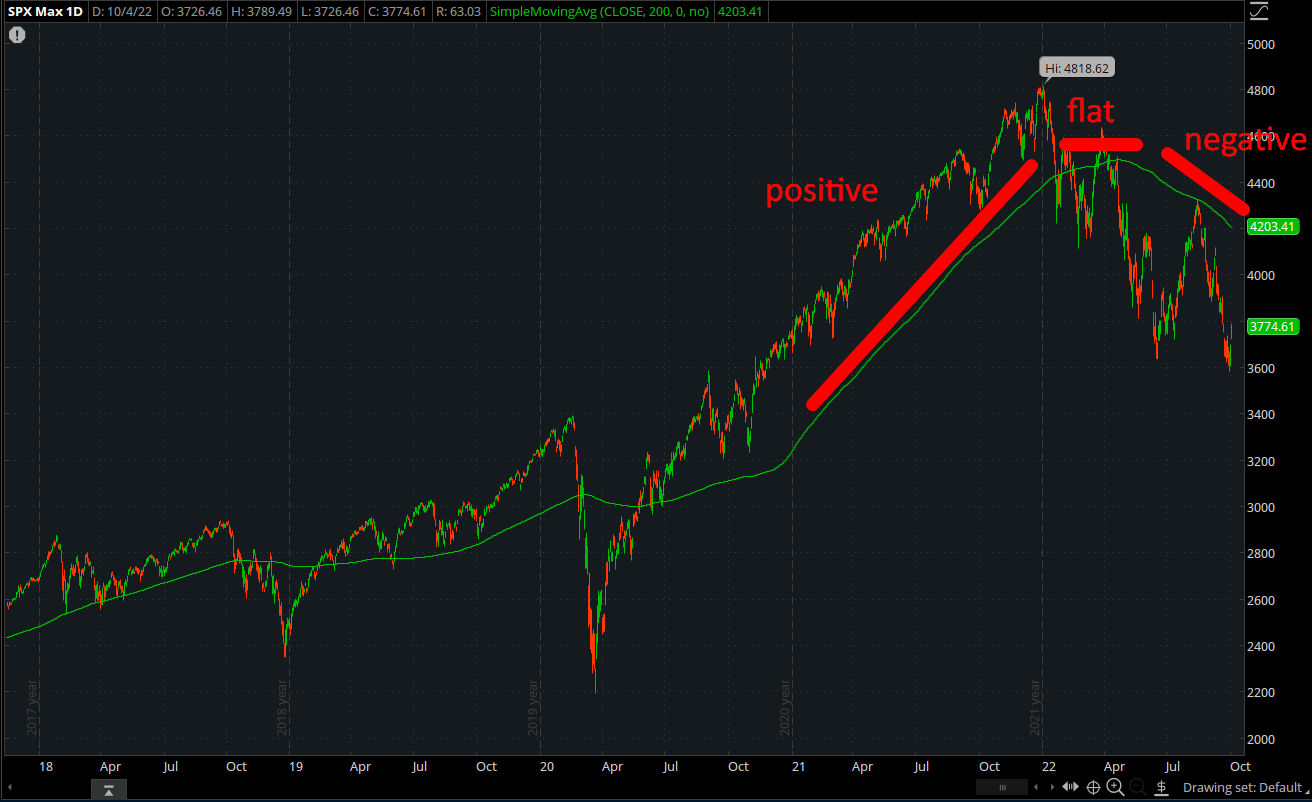1312x802 pixels.
Task: Click the Hi: 4818.62 price bubble
Action: tap(1076, 68)
